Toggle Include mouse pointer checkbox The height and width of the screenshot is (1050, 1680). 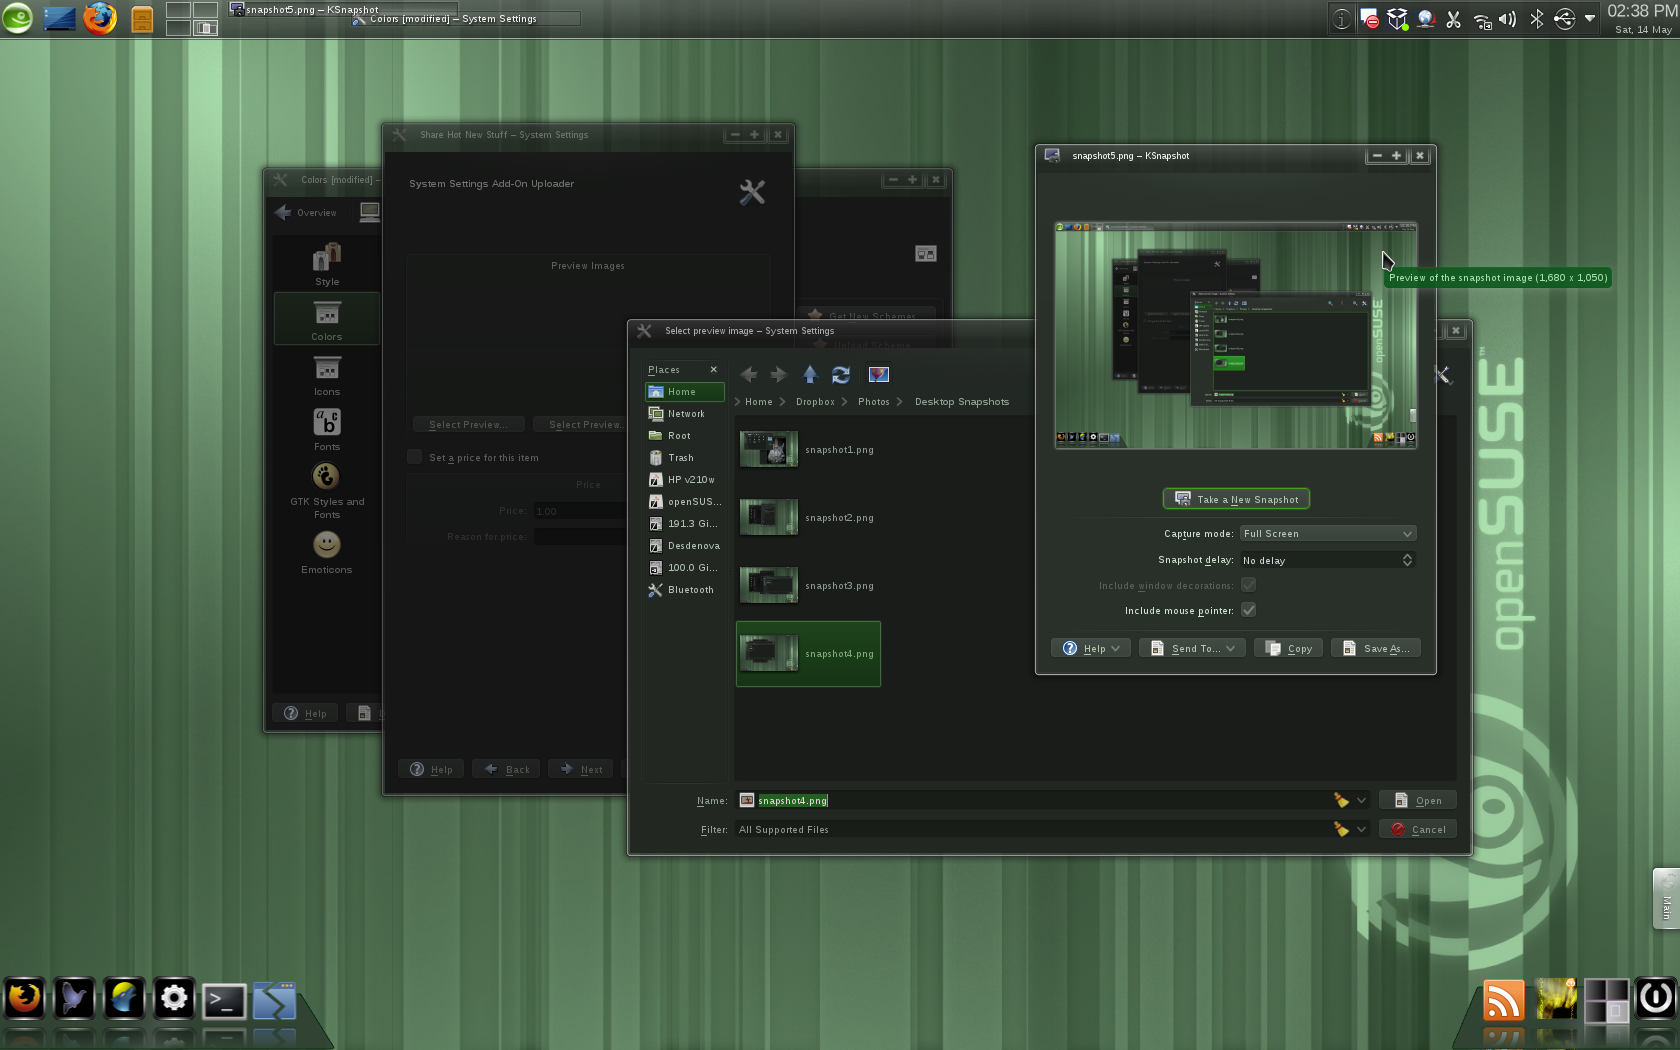tap(1249, 610)
